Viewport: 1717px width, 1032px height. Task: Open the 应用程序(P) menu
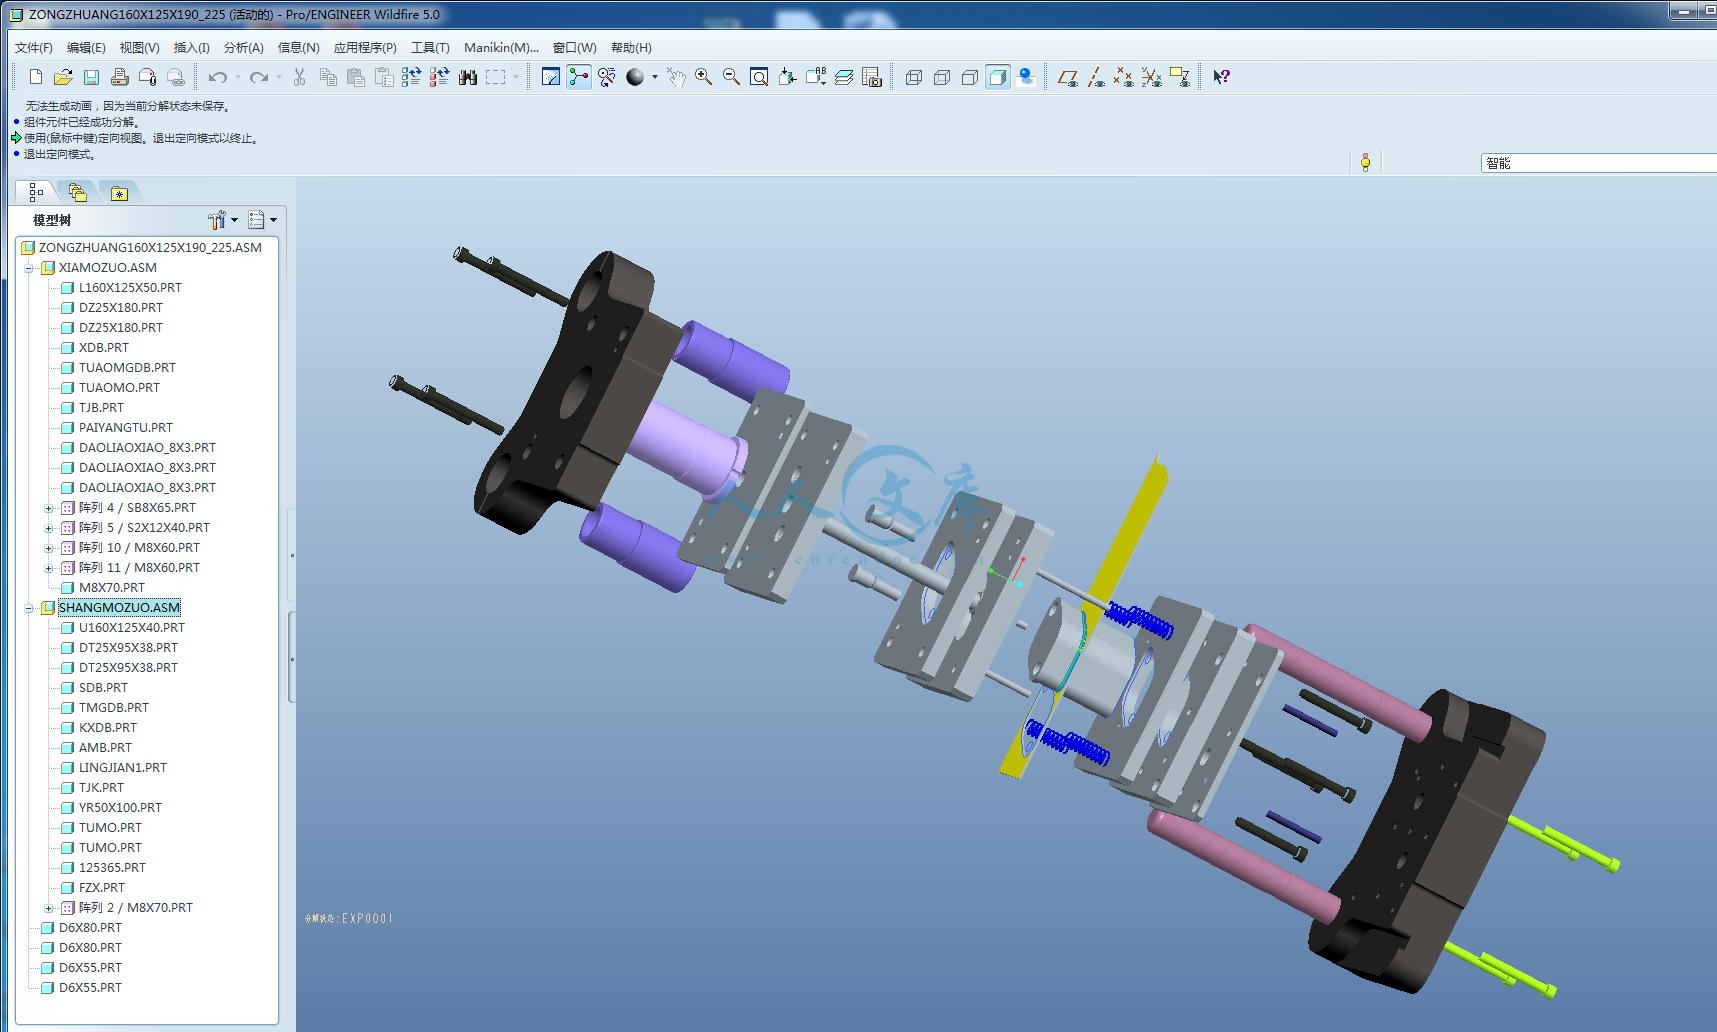(365, 48)
